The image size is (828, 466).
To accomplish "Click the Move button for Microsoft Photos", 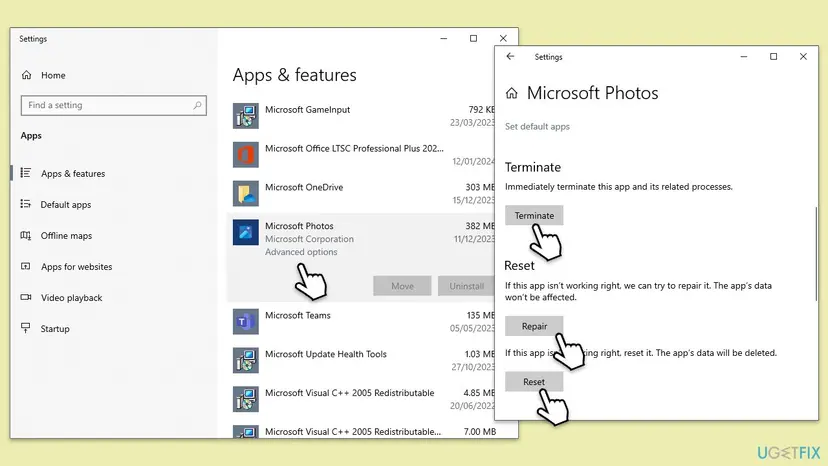I will tap(402, 286).
